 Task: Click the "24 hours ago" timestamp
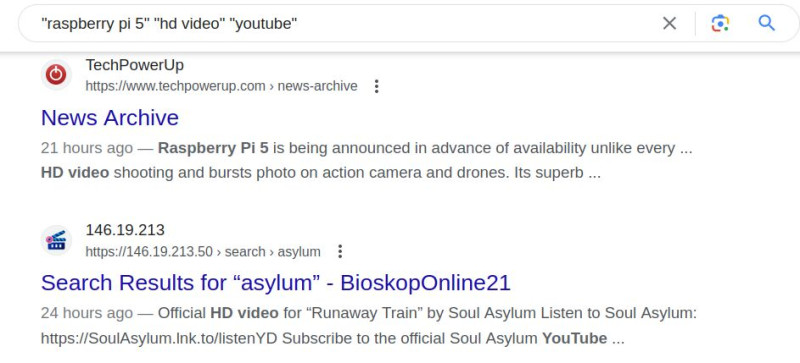pyautogui.click(x=87, y=313)
